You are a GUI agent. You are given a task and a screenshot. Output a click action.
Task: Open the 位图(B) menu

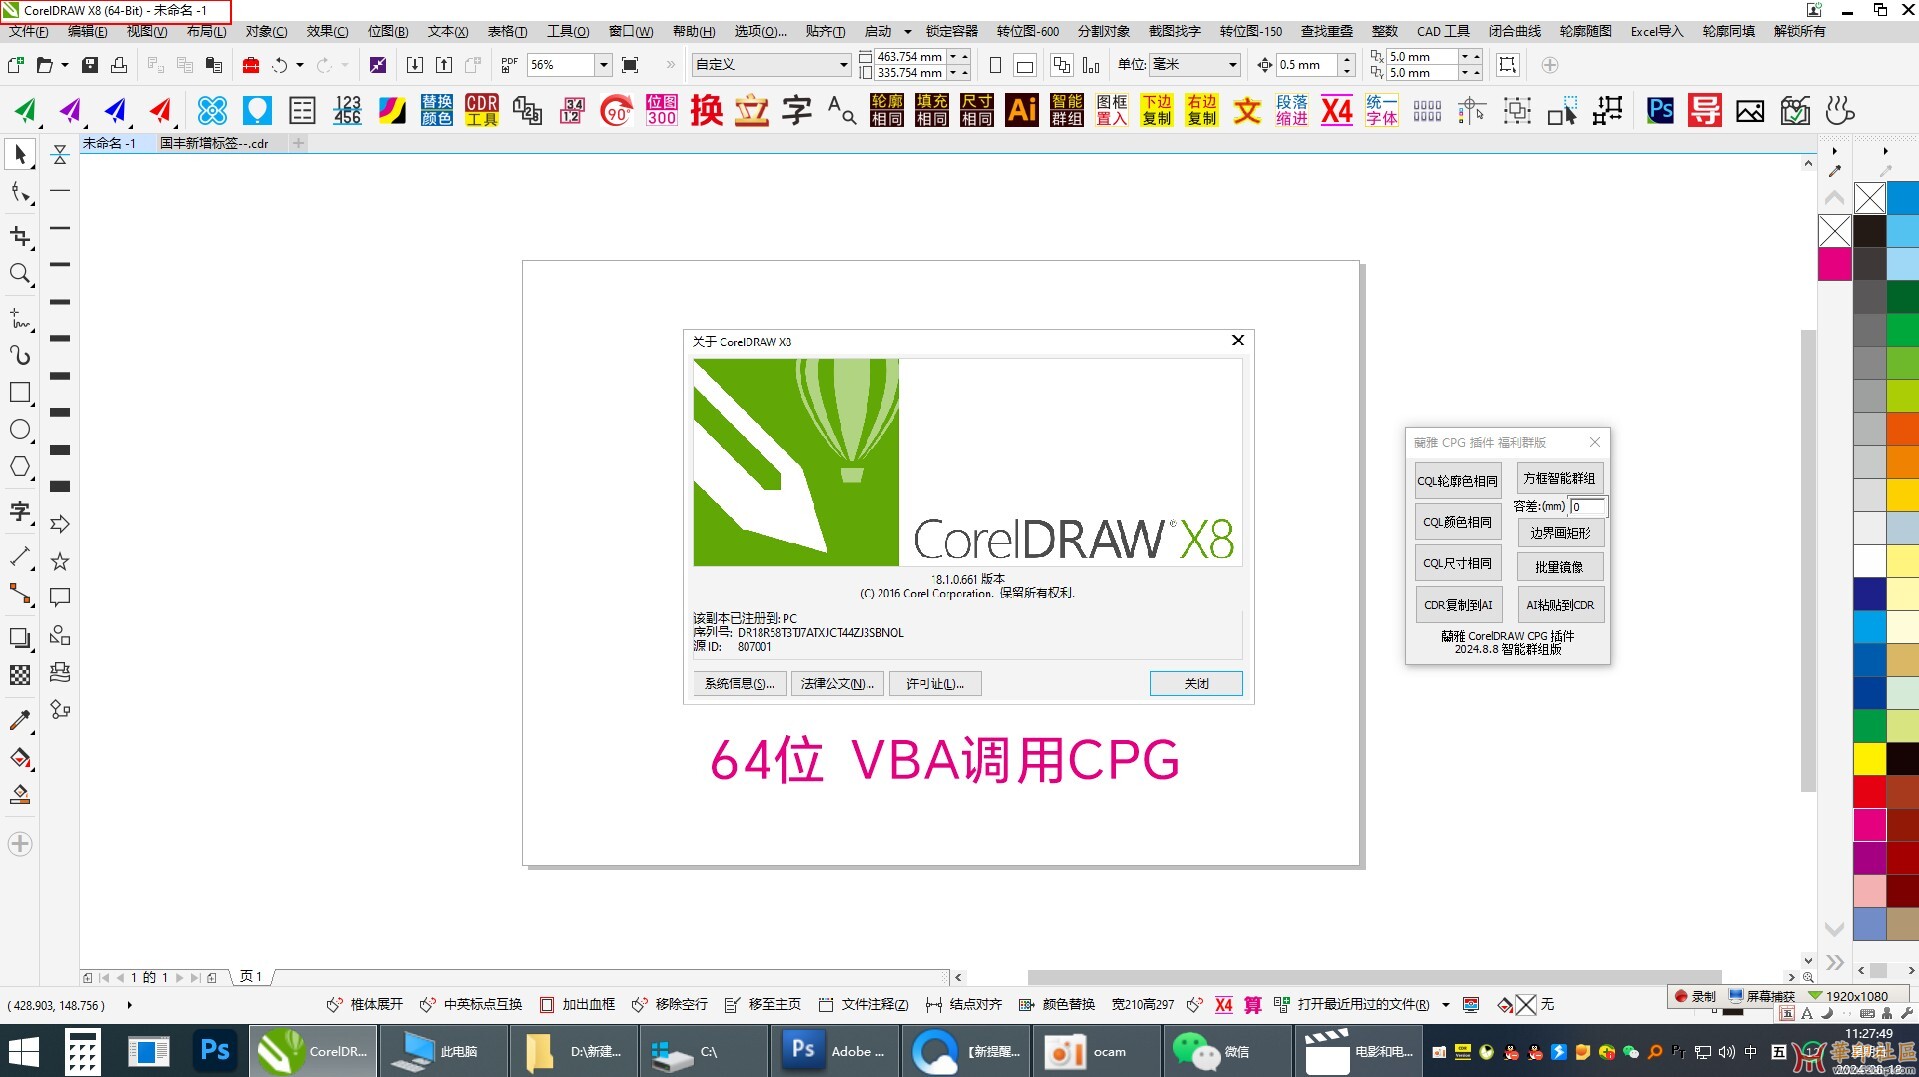(x=388, y=32)
